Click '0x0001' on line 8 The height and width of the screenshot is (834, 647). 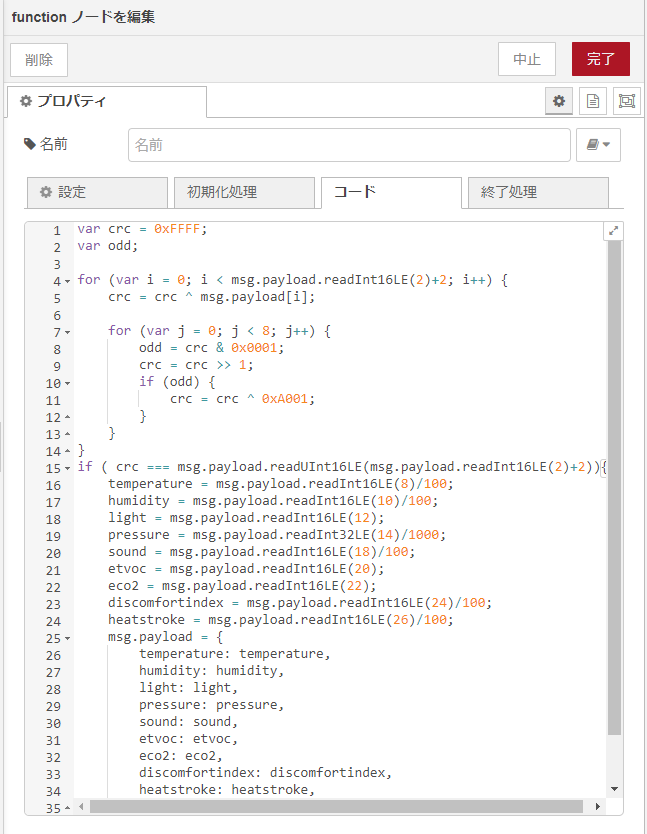pos(254,348)
